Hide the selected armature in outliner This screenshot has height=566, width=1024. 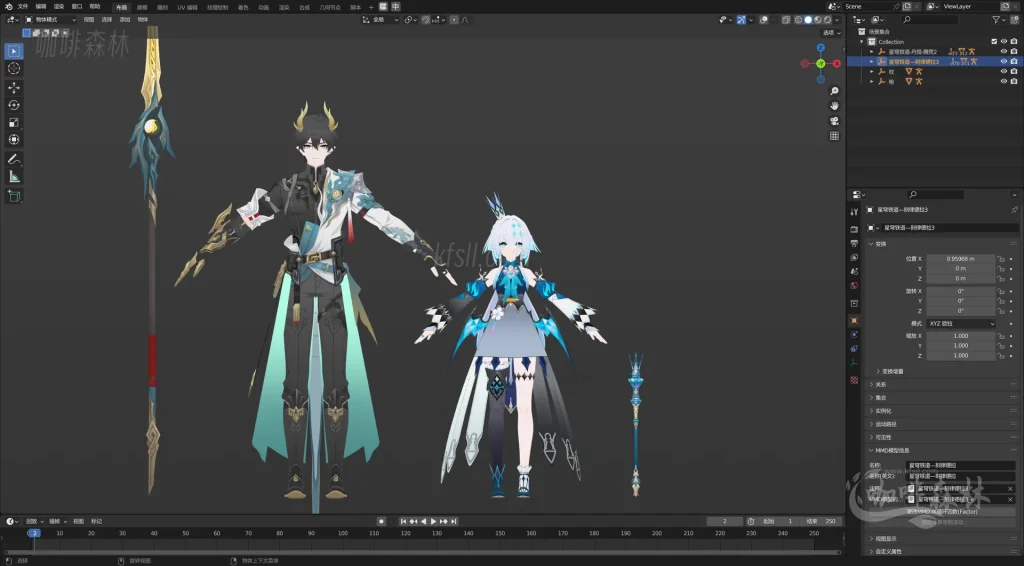click(x=1004, y=61)
